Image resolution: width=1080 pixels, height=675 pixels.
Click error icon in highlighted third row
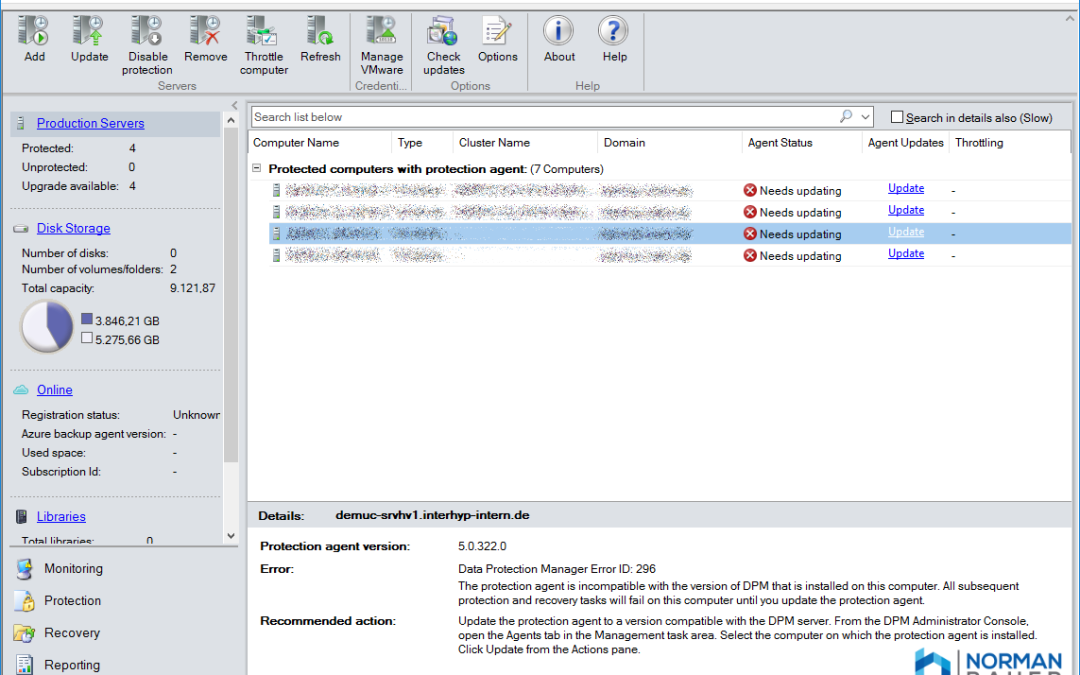[750, 234]
